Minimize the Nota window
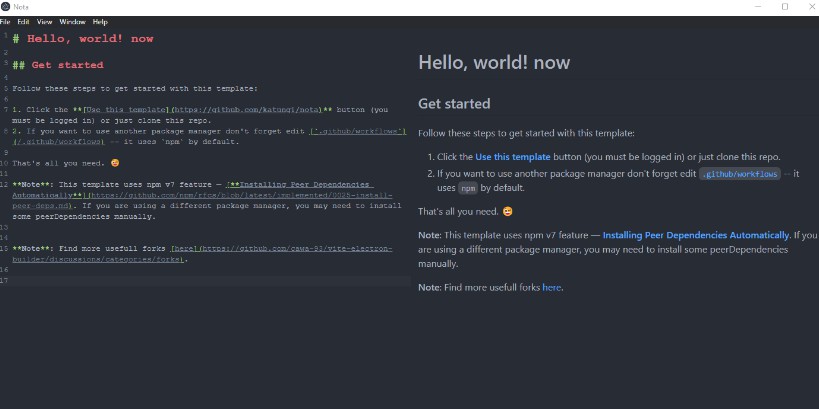Viewport: 819px width, 409px height. click(758, 7)
